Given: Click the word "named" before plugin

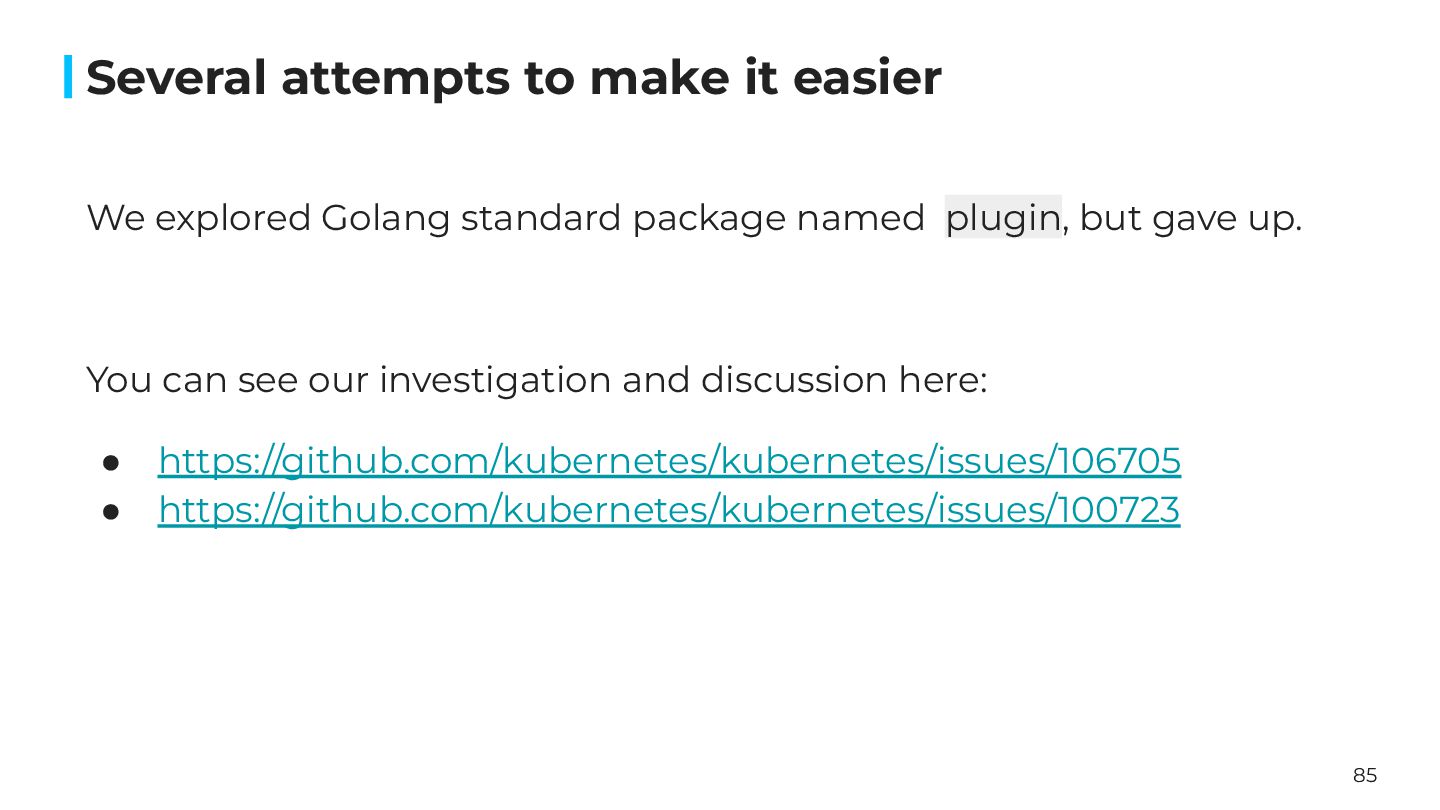Looking at the screenshot, I should [x=860, y=218].
